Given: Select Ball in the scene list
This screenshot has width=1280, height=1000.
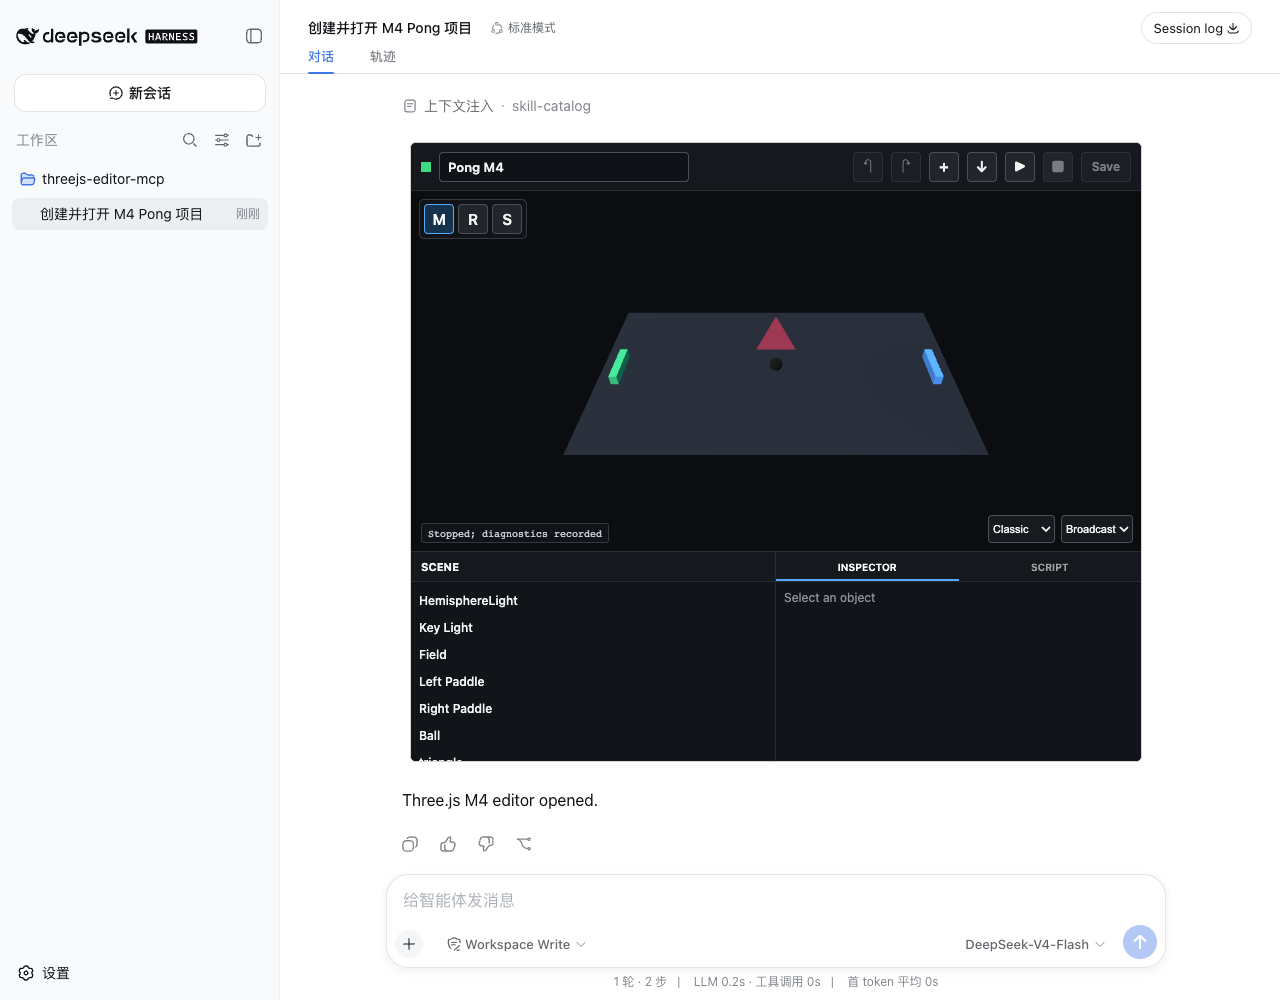Looking at the screenshot, I should pyautogui.click(x=593, y=736).
